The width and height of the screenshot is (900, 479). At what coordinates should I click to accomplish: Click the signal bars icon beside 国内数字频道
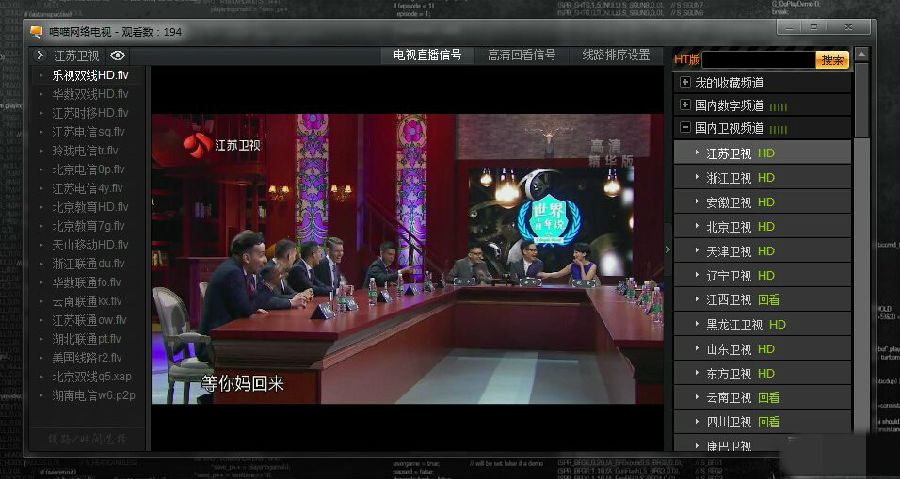pos(778,105)
